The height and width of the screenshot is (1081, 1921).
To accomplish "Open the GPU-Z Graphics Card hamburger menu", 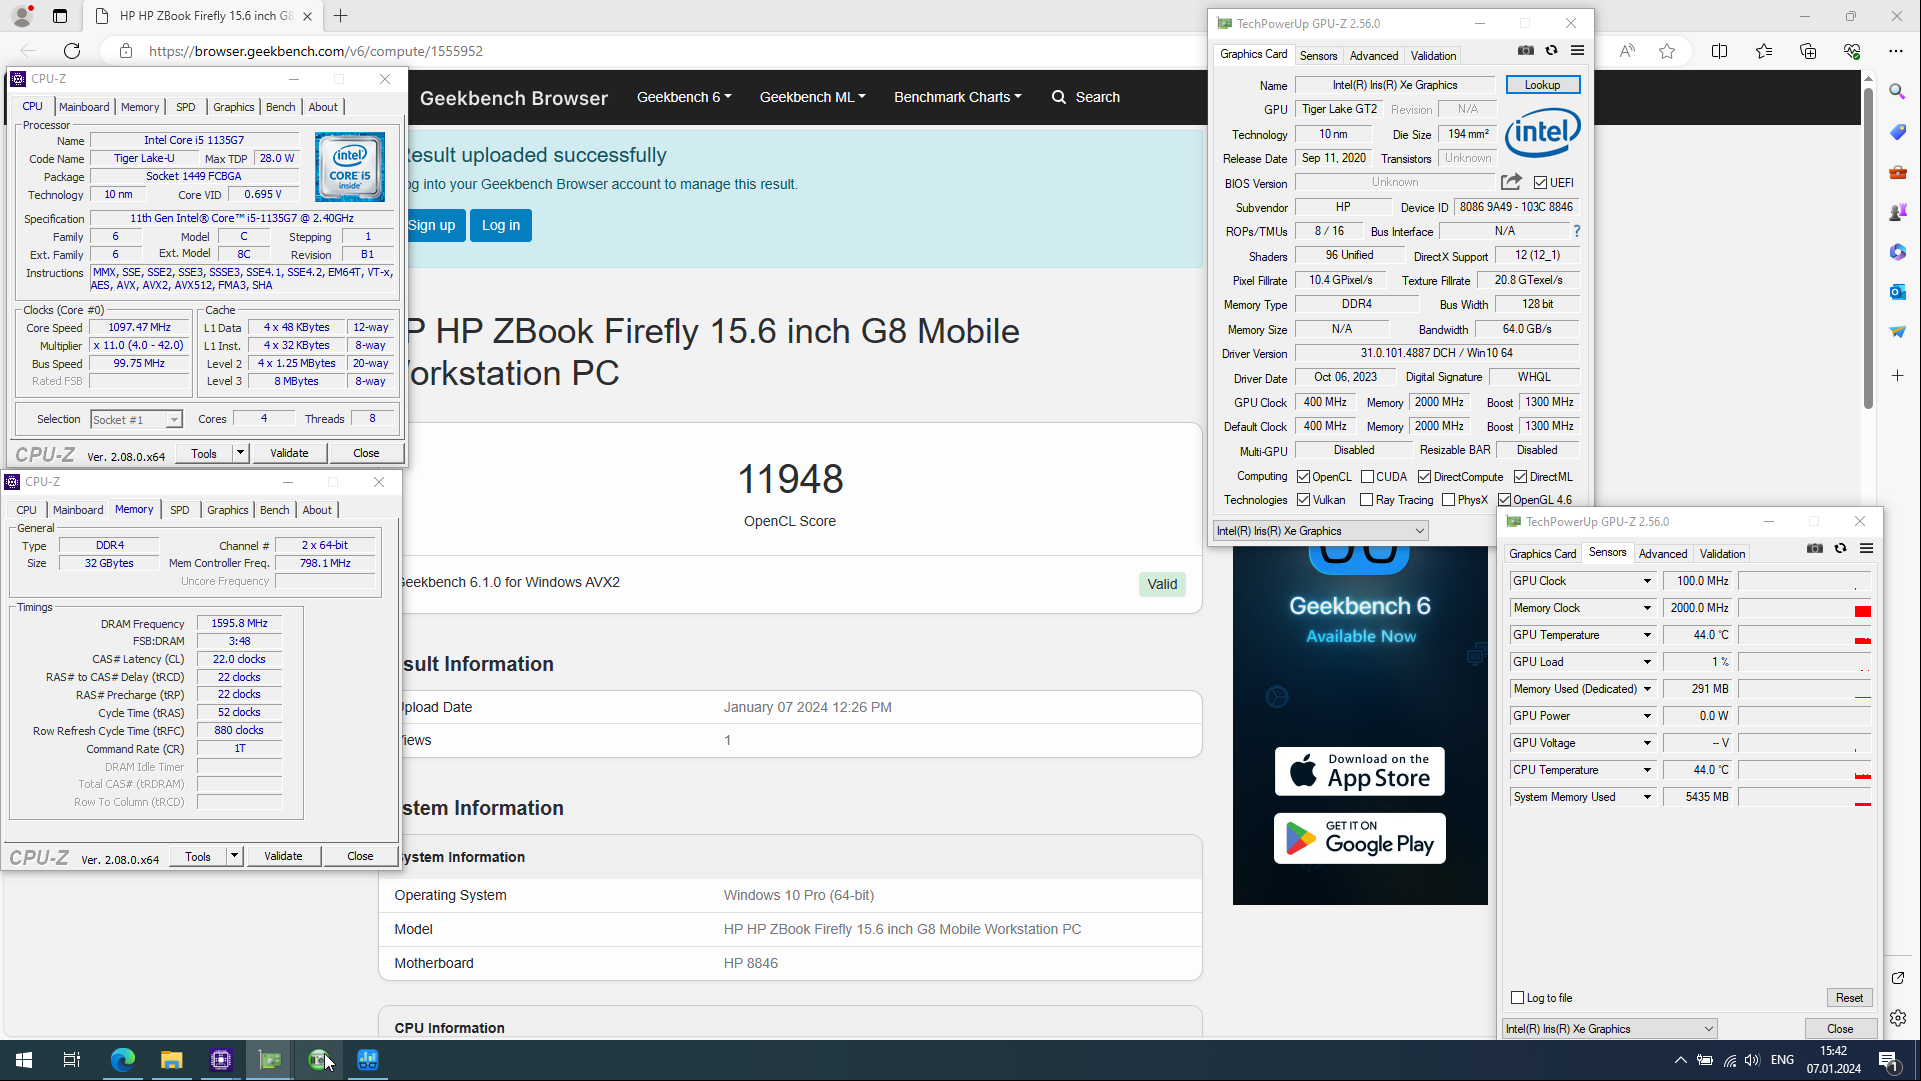I will tap(1577, 50).
